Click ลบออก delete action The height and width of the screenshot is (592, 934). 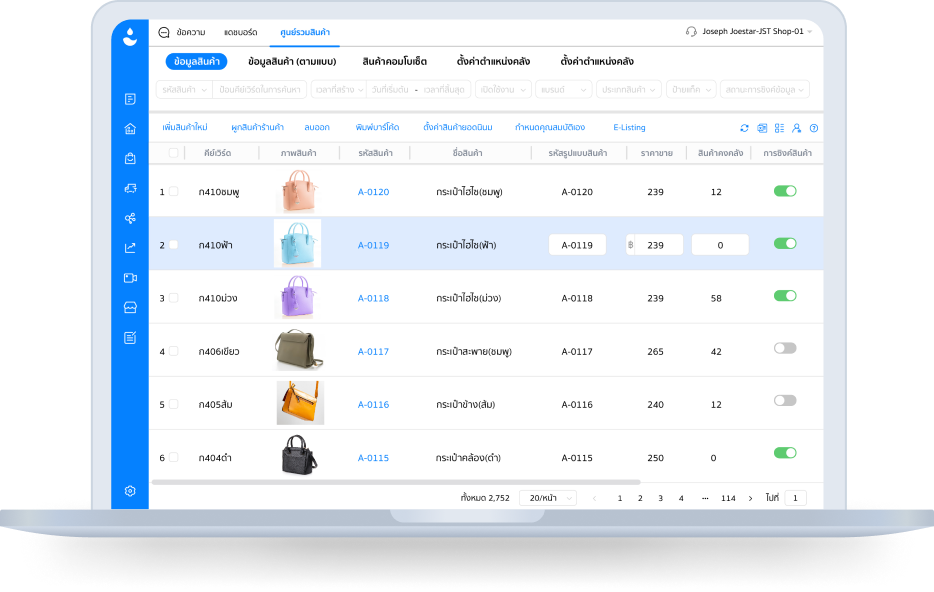coord(317,127)
